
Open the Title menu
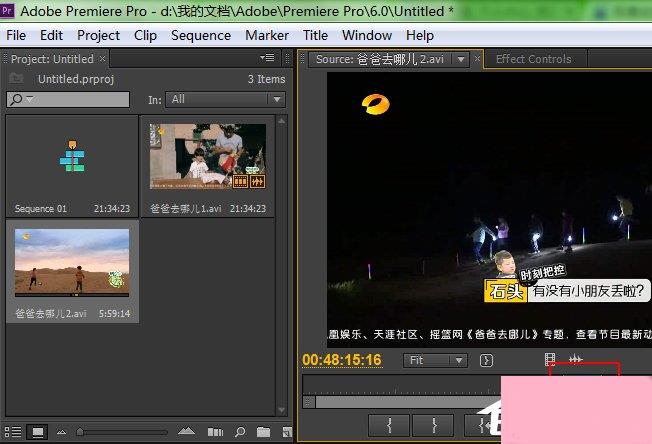point(315,35)
